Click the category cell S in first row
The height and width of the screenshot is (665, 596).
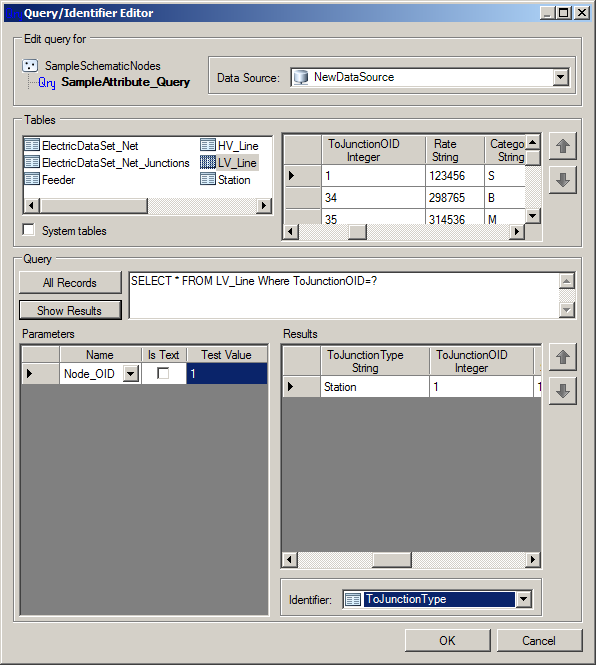click(505, 176)
